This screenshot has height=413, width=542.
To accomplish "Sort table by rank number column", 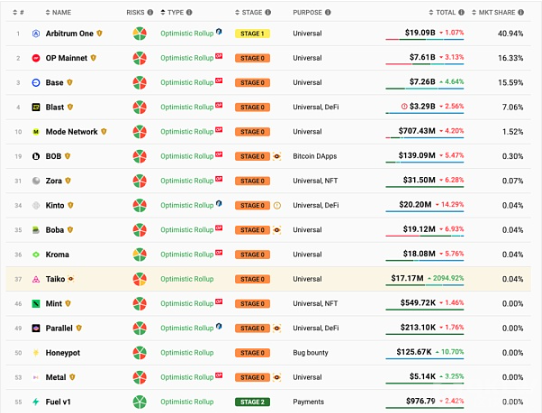I will point(18,12).
